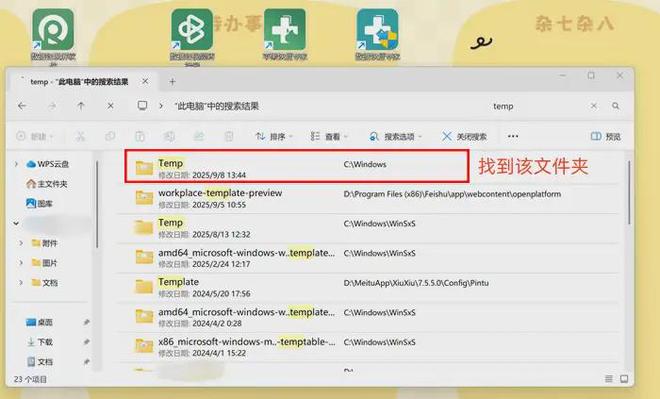Select WPS云盘 in the sidebar
The width and height of the screenshot is (660, 399).
click(x=48, y=164)
